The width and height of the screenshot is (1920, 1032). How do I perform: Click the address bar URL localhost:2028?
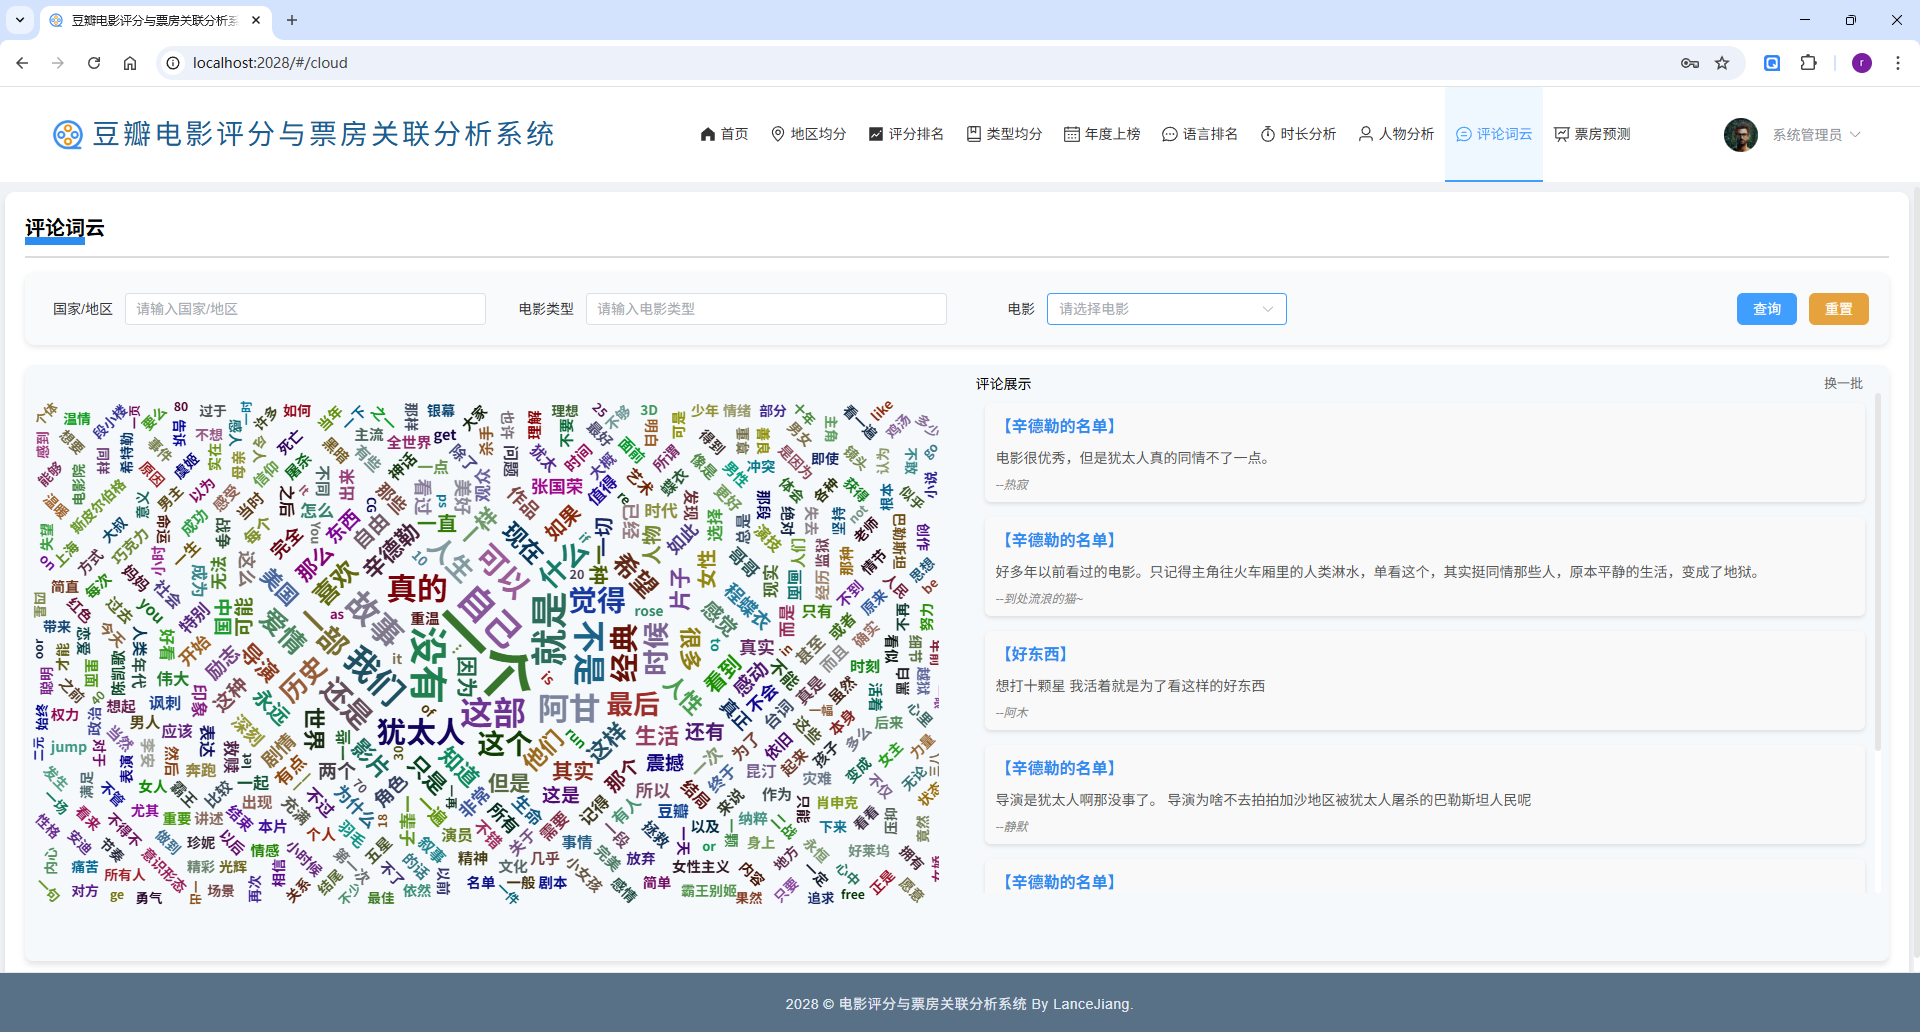(270, 63)
